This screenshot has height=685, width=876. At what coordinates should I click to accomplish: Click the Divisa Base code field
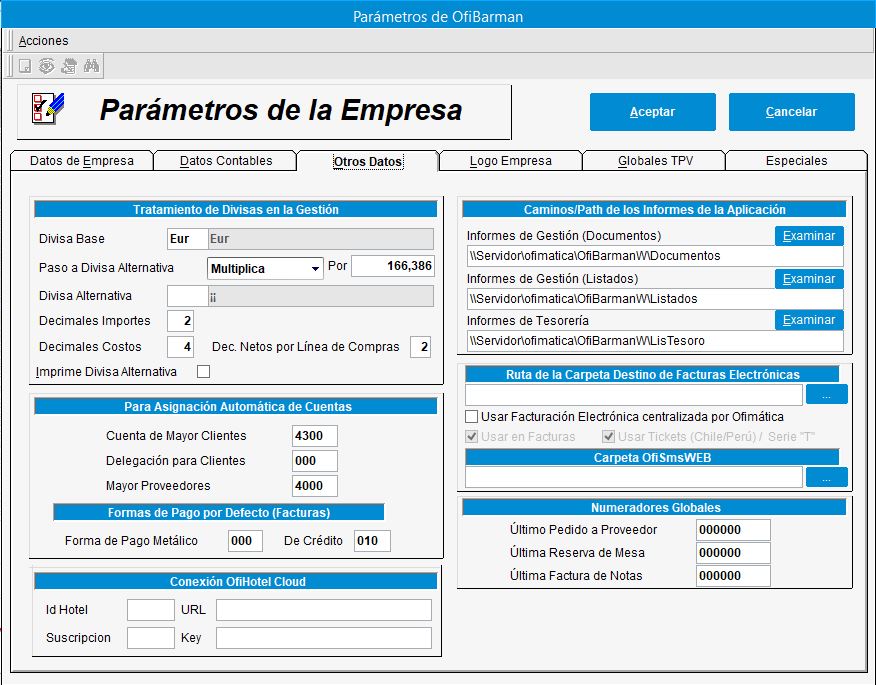pos(187,239)
